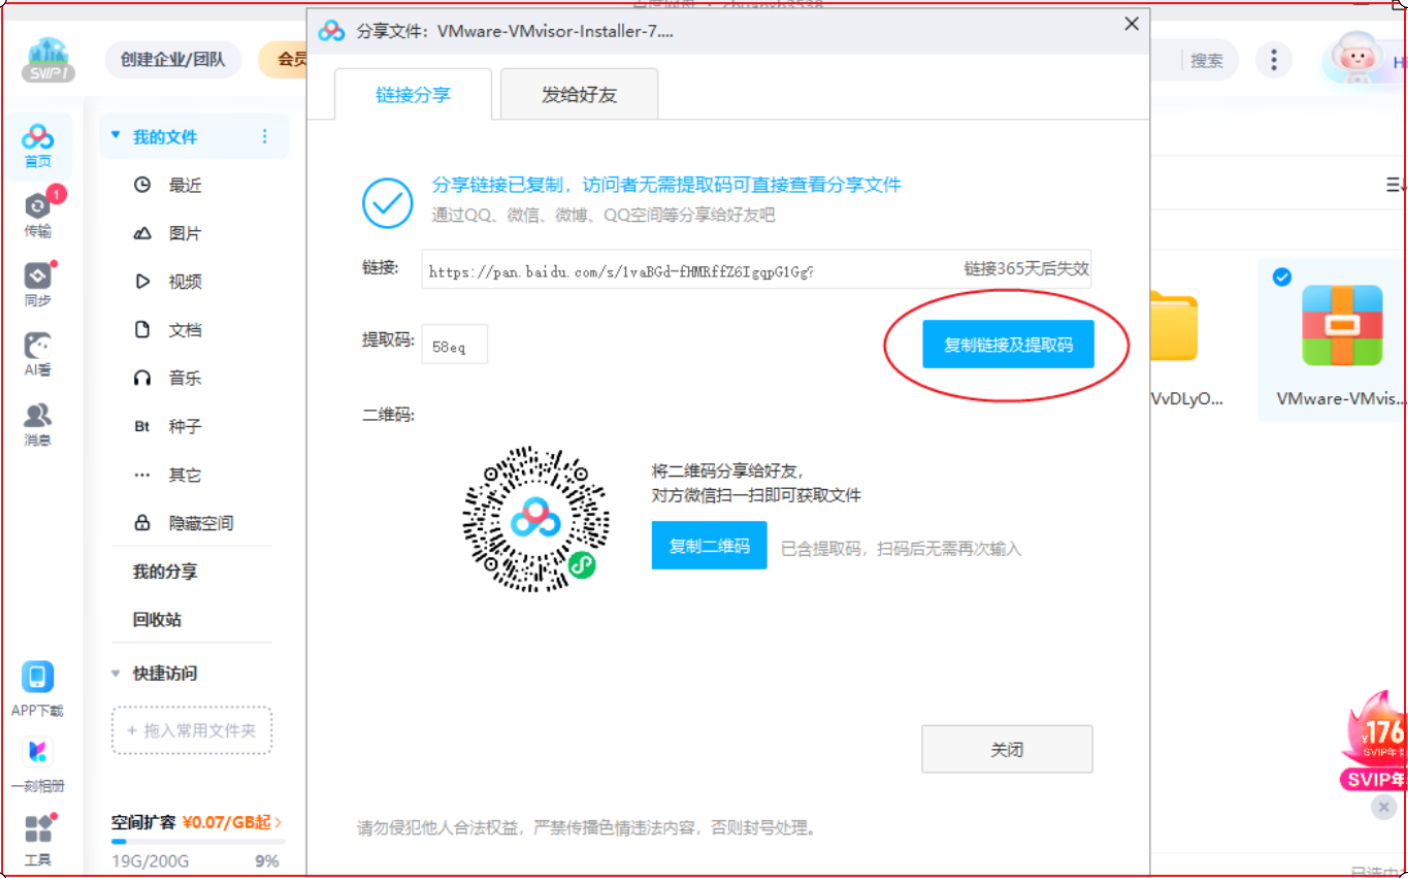This screenshot has width=1408, height=878.
Task: Click the user avatar at top right
Action: click(x=1356, y=58)
